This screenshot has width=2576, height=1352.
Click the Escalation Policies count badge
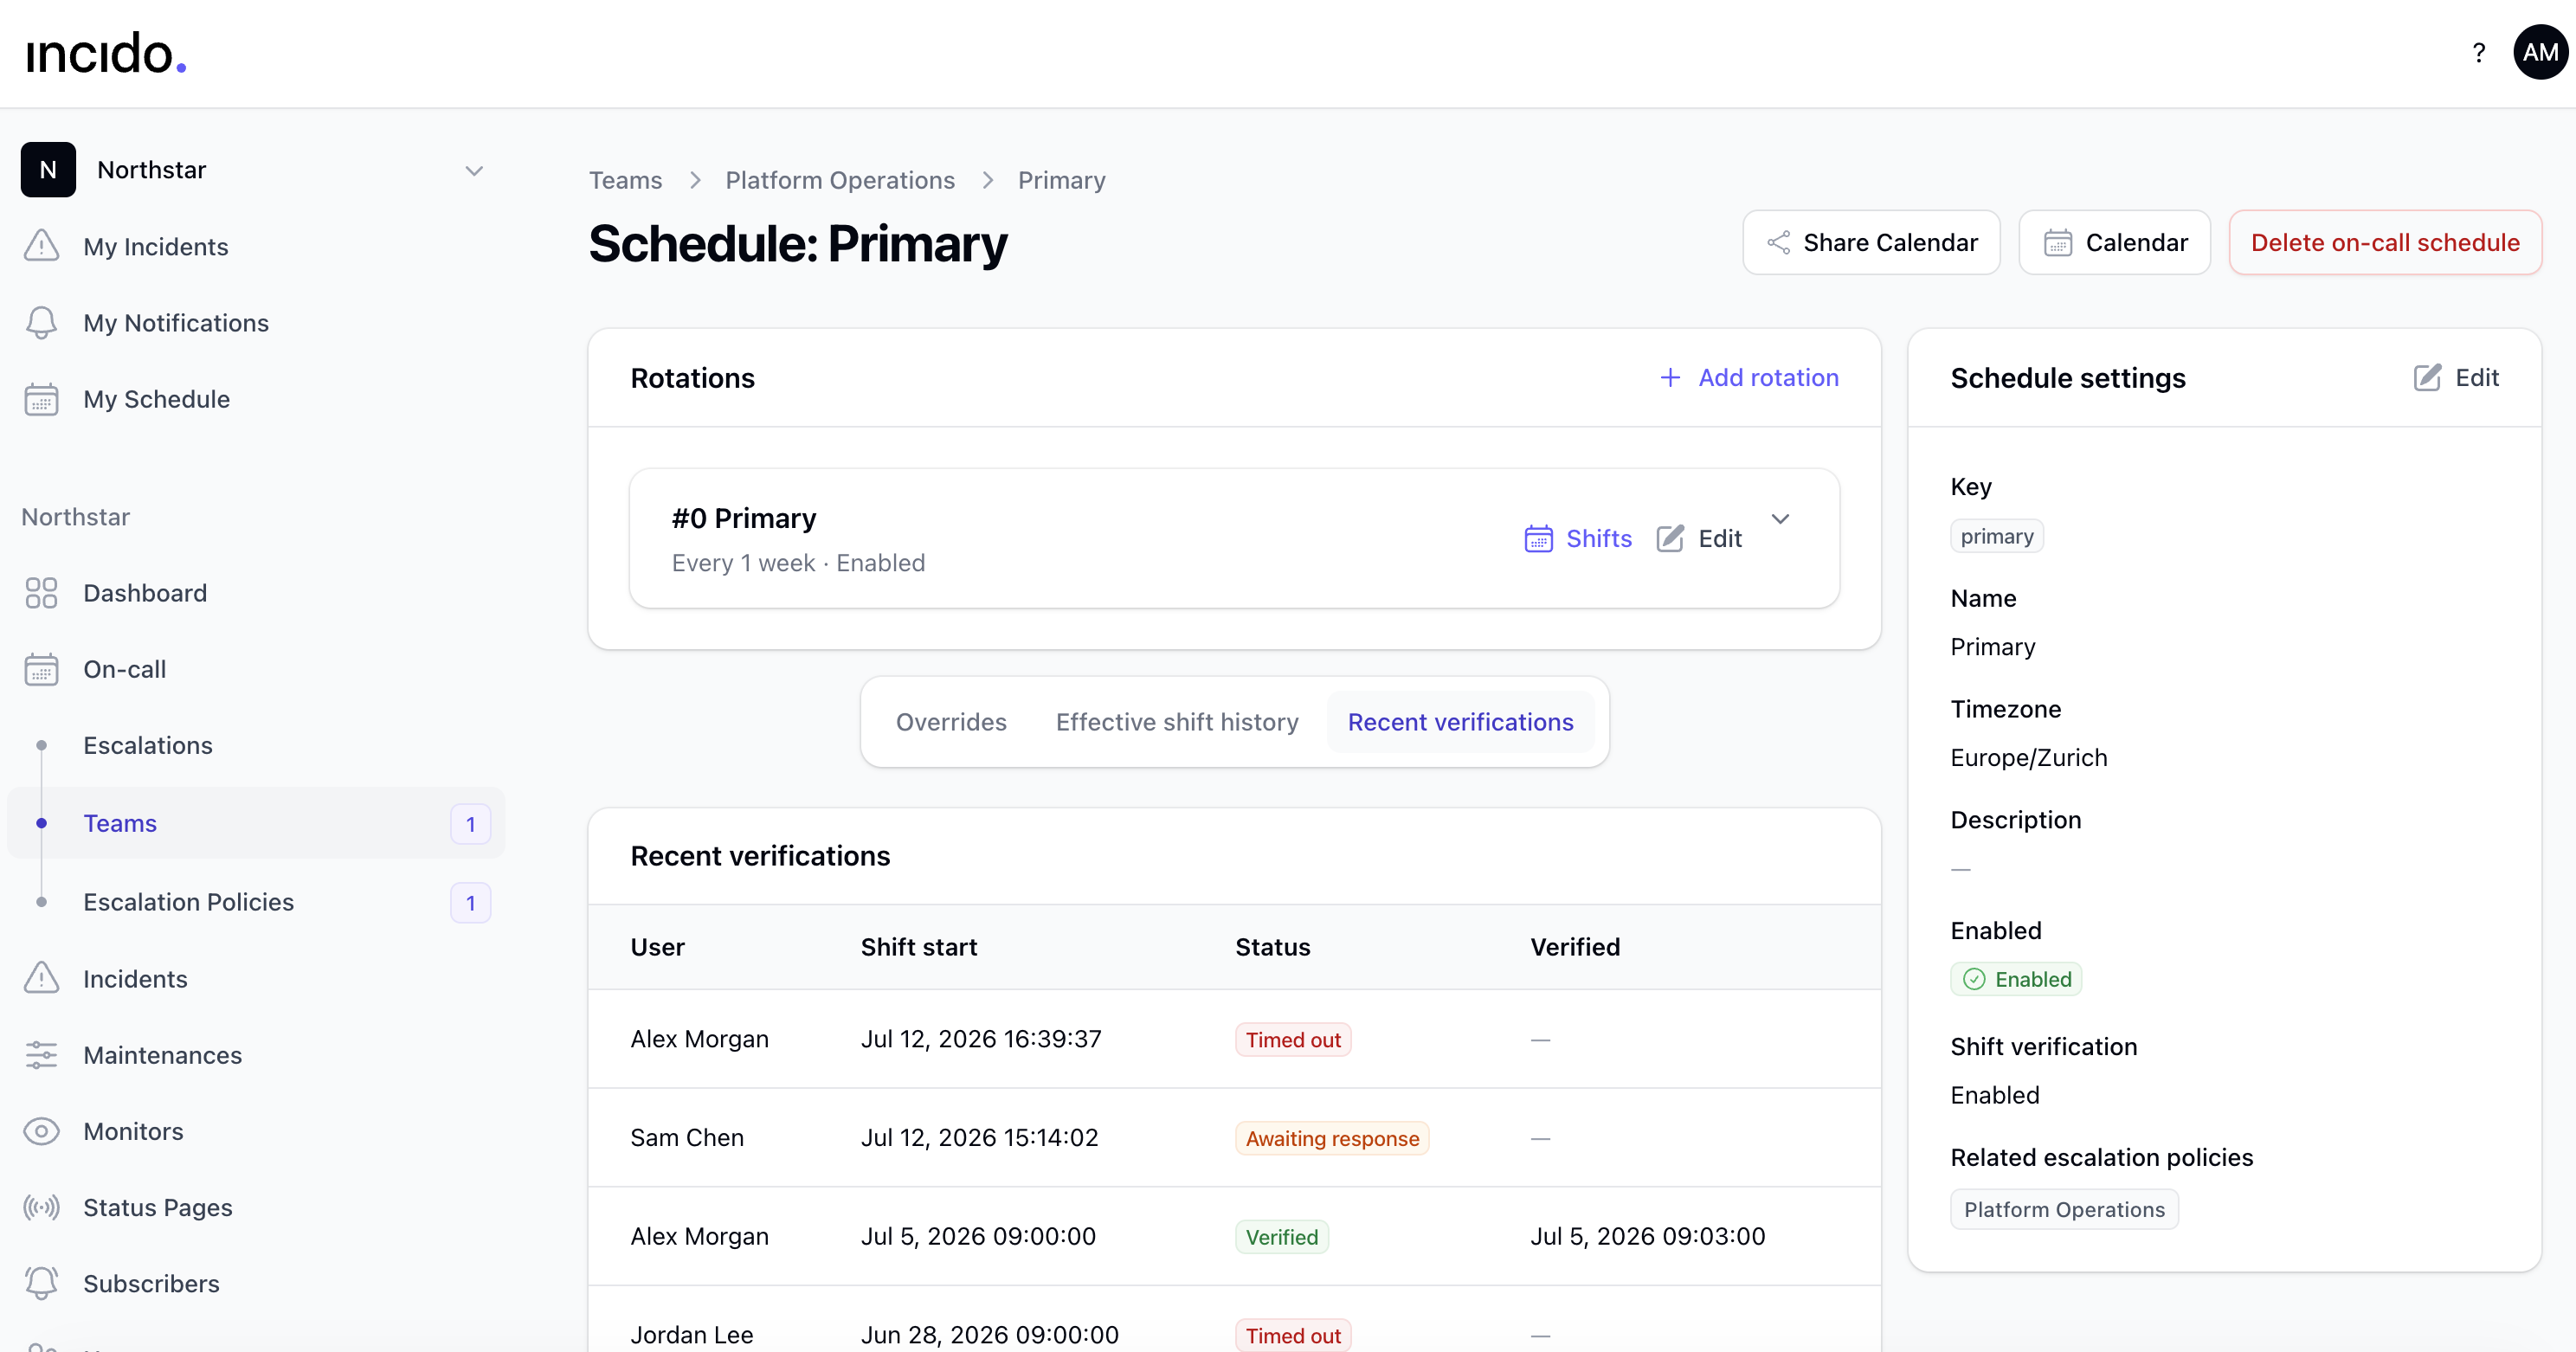click(x=471, y=903)
